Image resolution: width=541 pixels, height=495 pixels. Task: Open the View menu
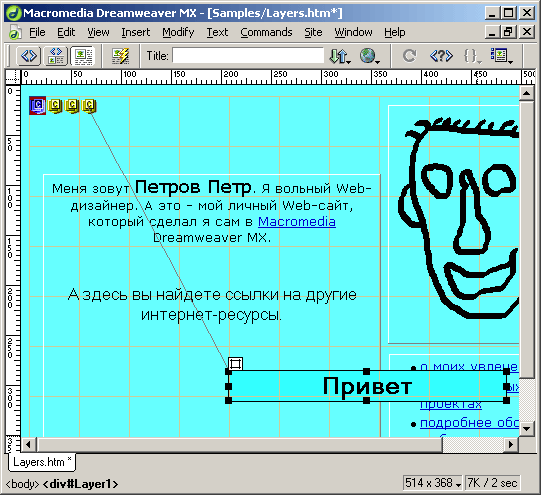tap(98, 32)
